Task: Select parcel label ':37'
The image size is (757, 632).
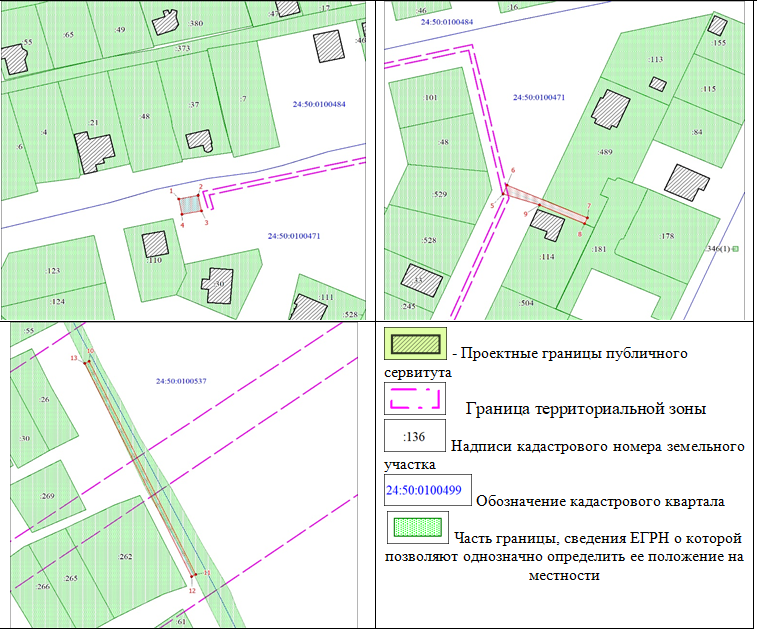Action: coord(194,104)
